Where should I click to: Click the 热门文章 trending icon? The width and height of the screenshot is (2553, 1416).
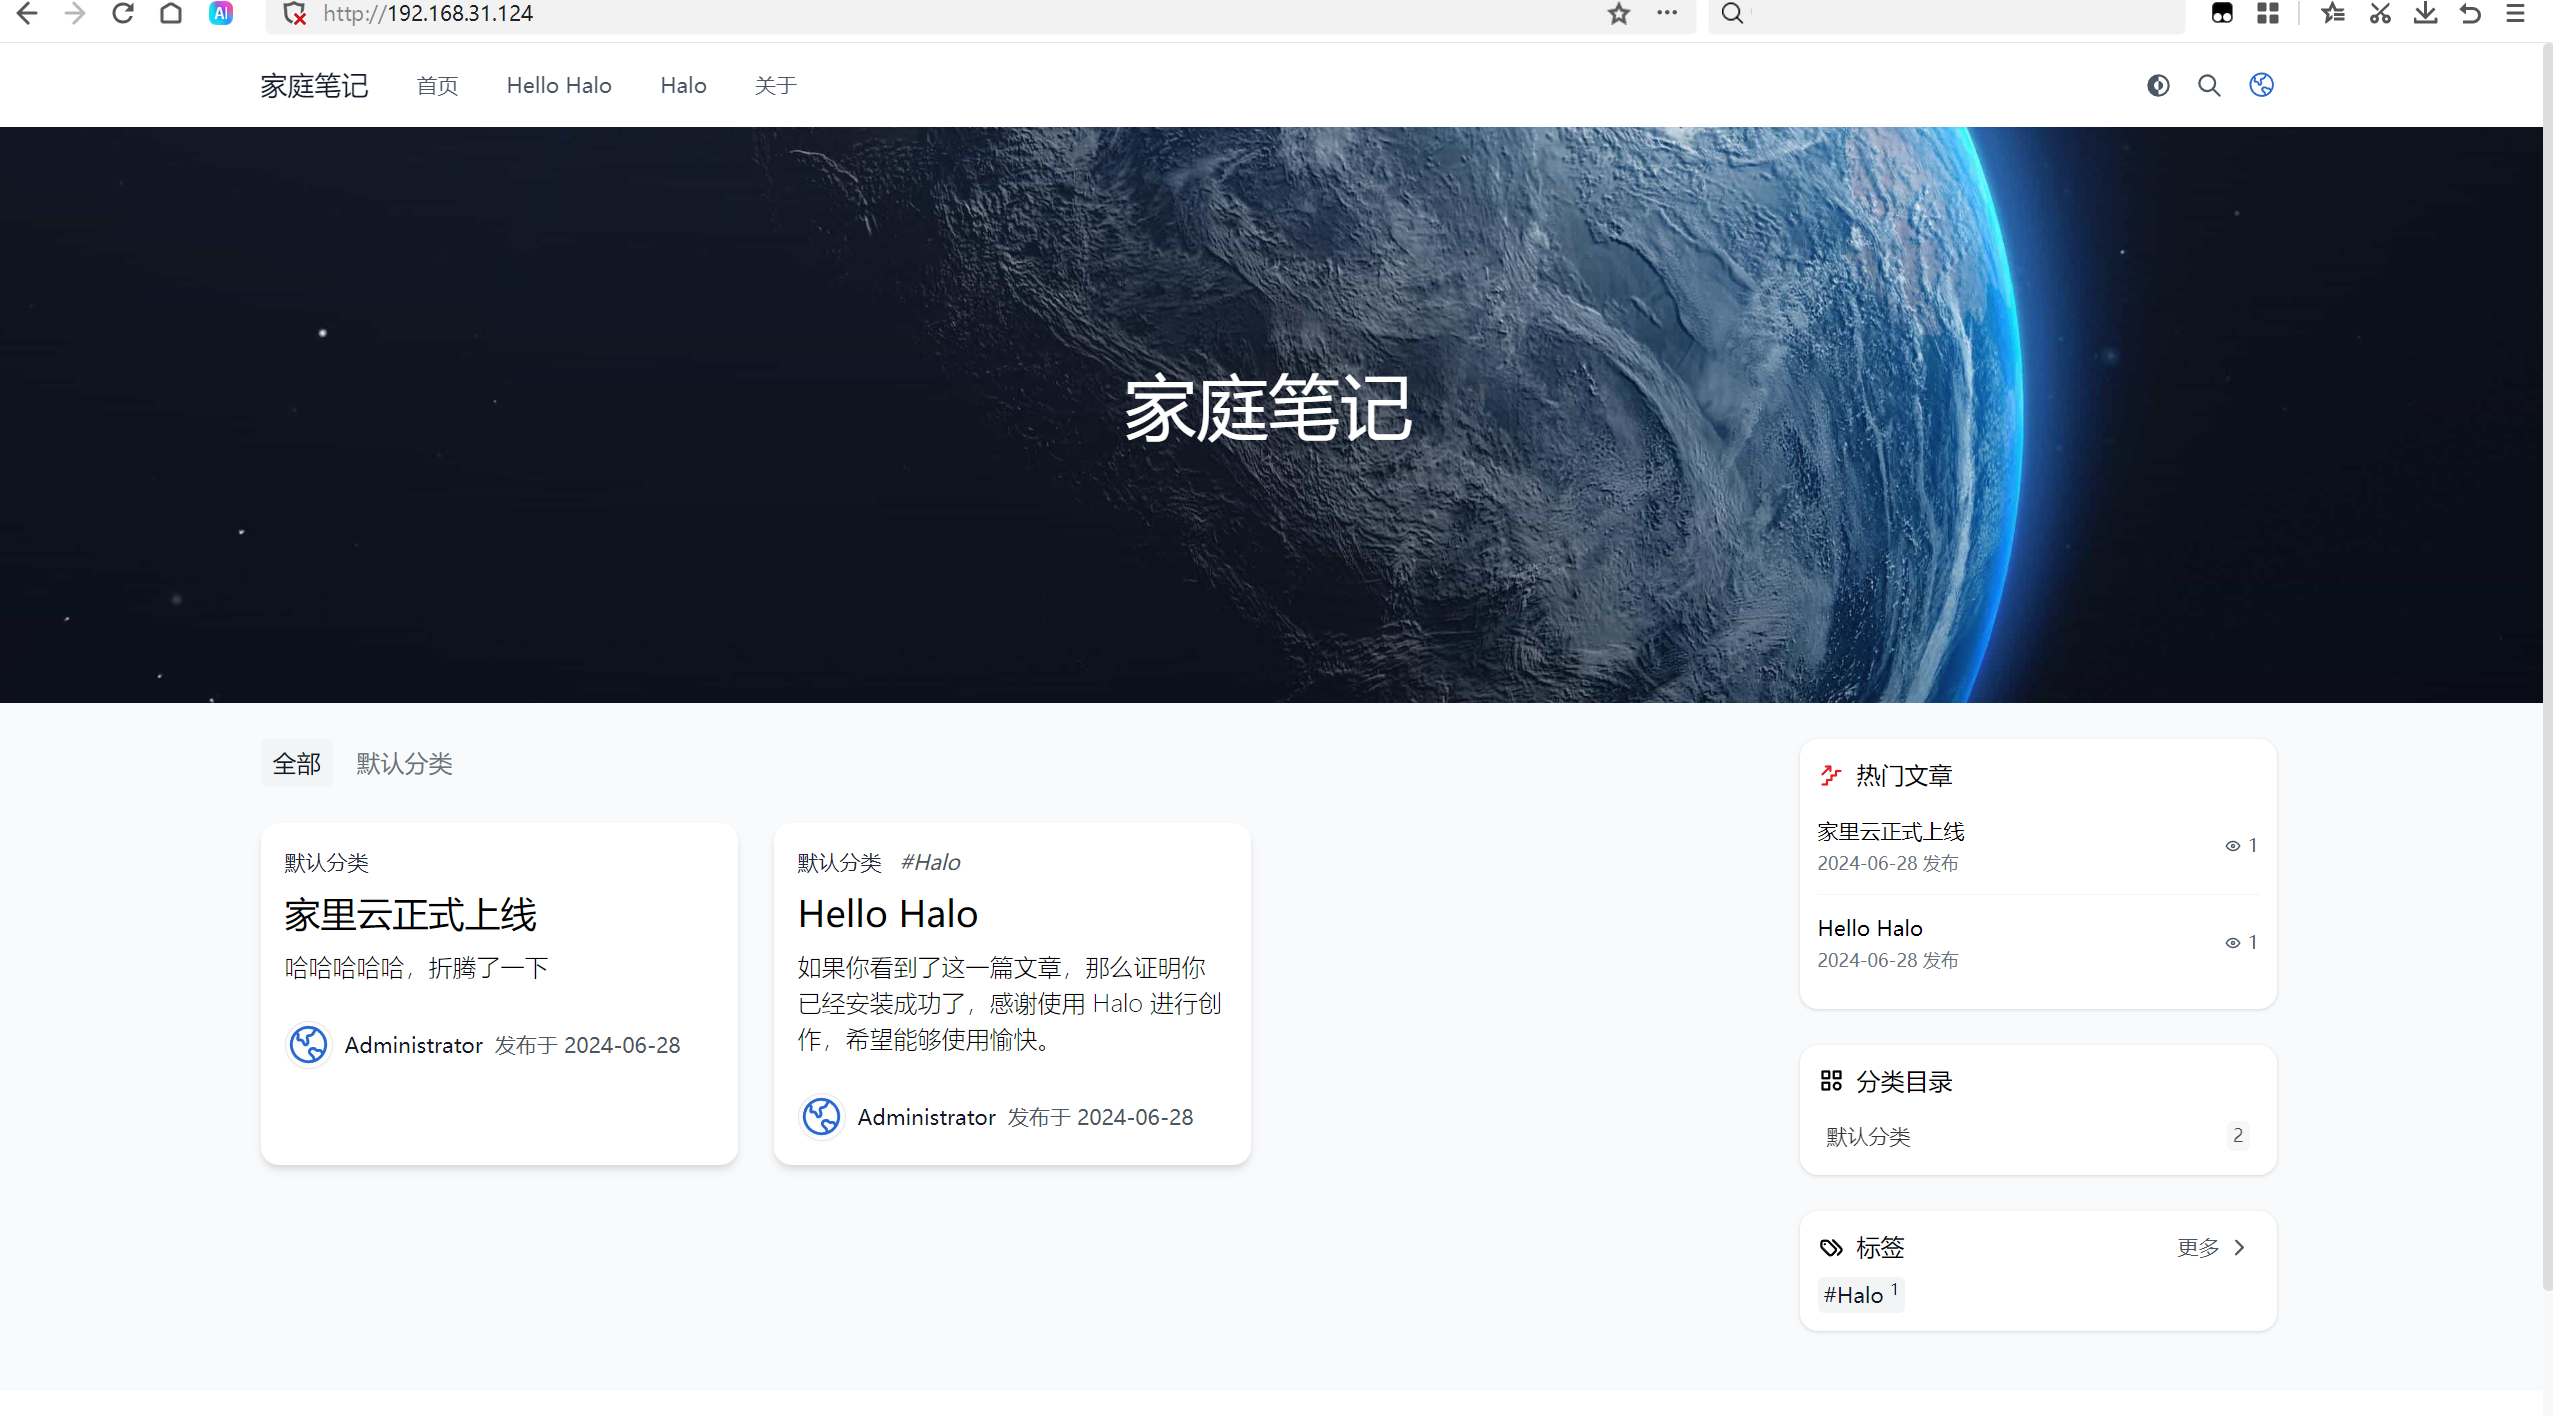[x=1830, y=776]
